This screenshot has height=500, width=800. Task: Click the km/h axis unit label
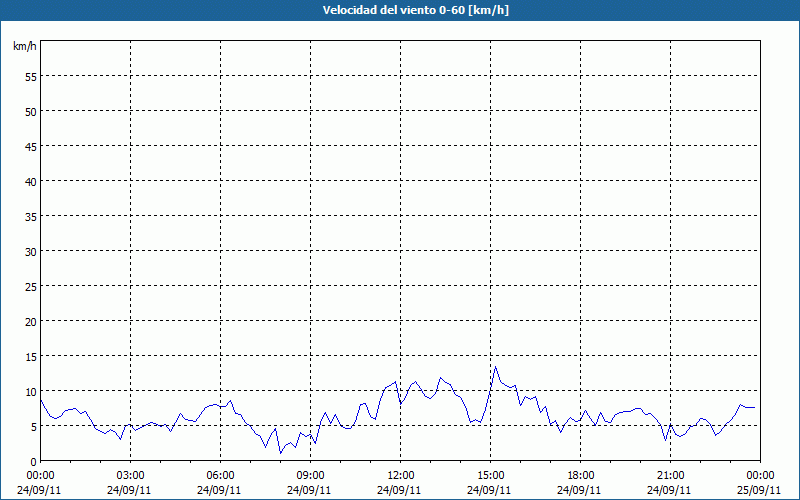[24, 46]
